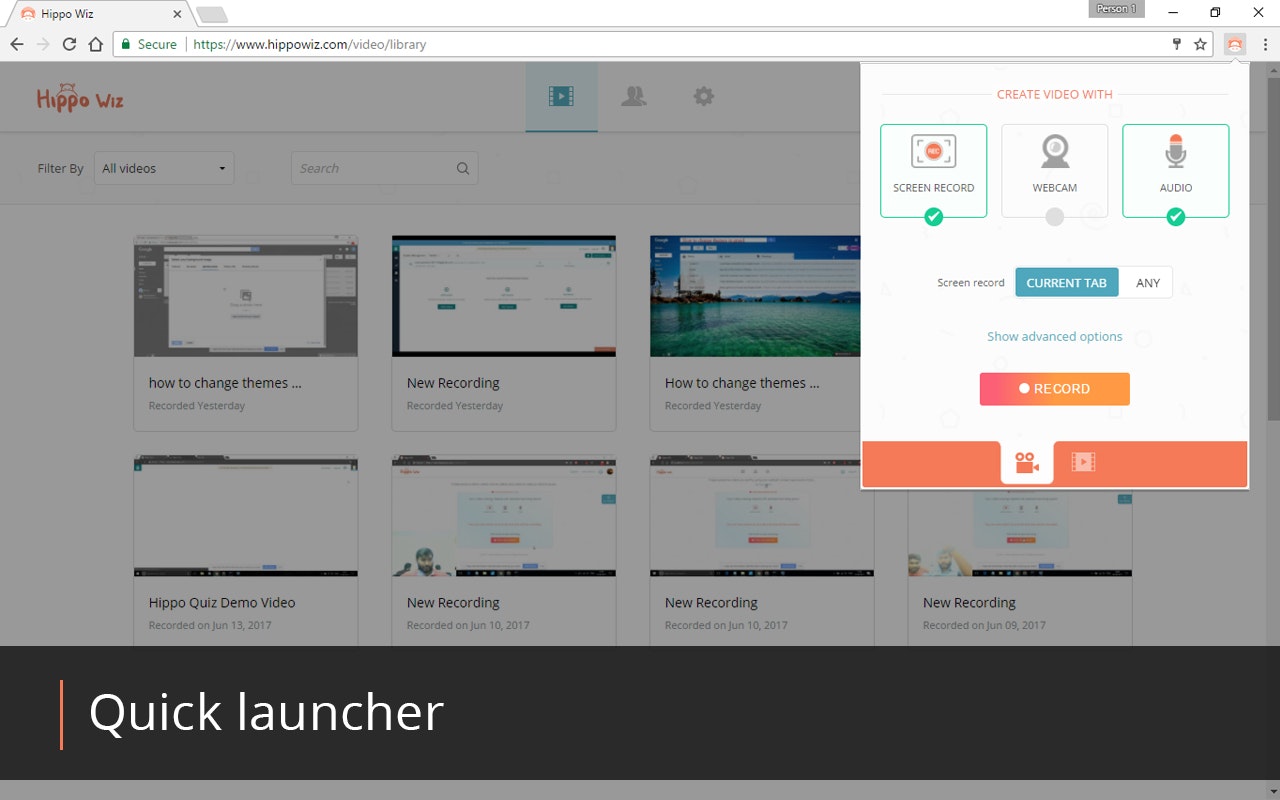This screenshot has height=800, width=1280.
Task: Open the first New Recording thumbnail from Jun 10, 2017
Action: [x=504, y=516]
